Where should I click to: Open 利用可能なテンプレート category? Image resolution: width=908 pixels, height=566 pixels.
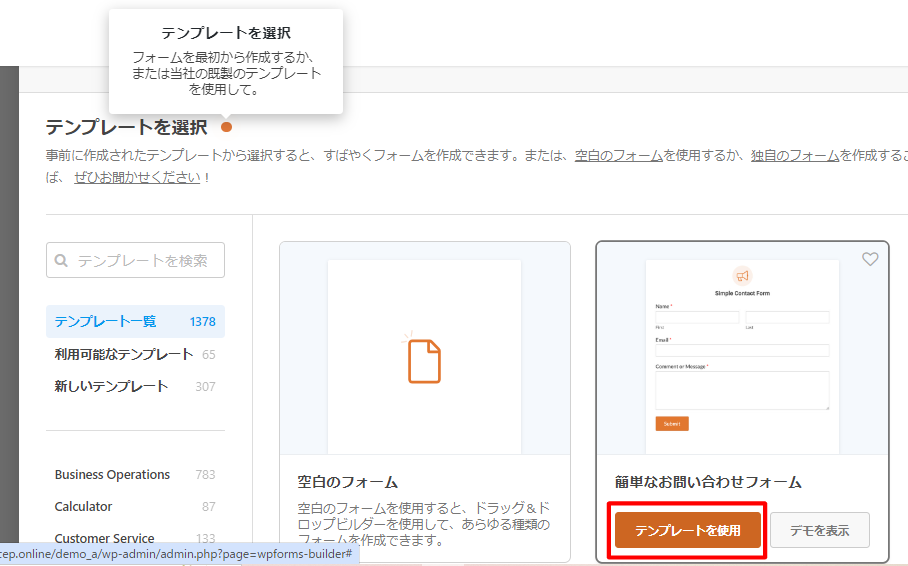click(x=123, y=354)
